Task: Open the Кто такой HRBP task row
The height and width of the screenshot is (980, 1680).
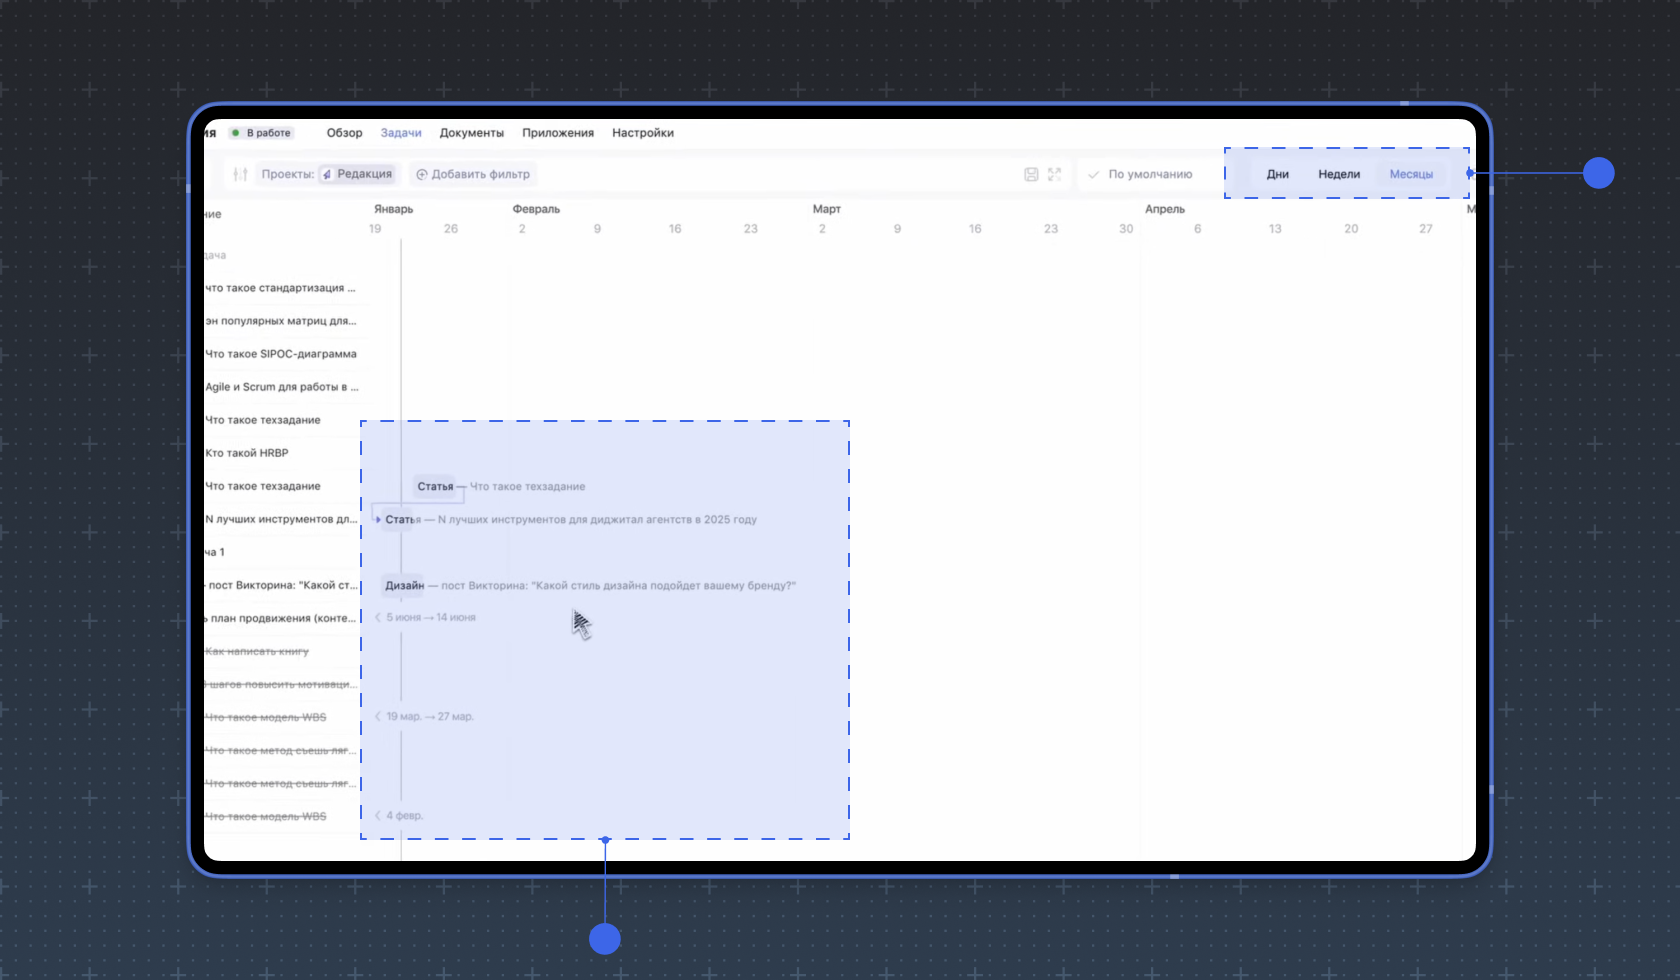Action: click(x=247, y=453)
